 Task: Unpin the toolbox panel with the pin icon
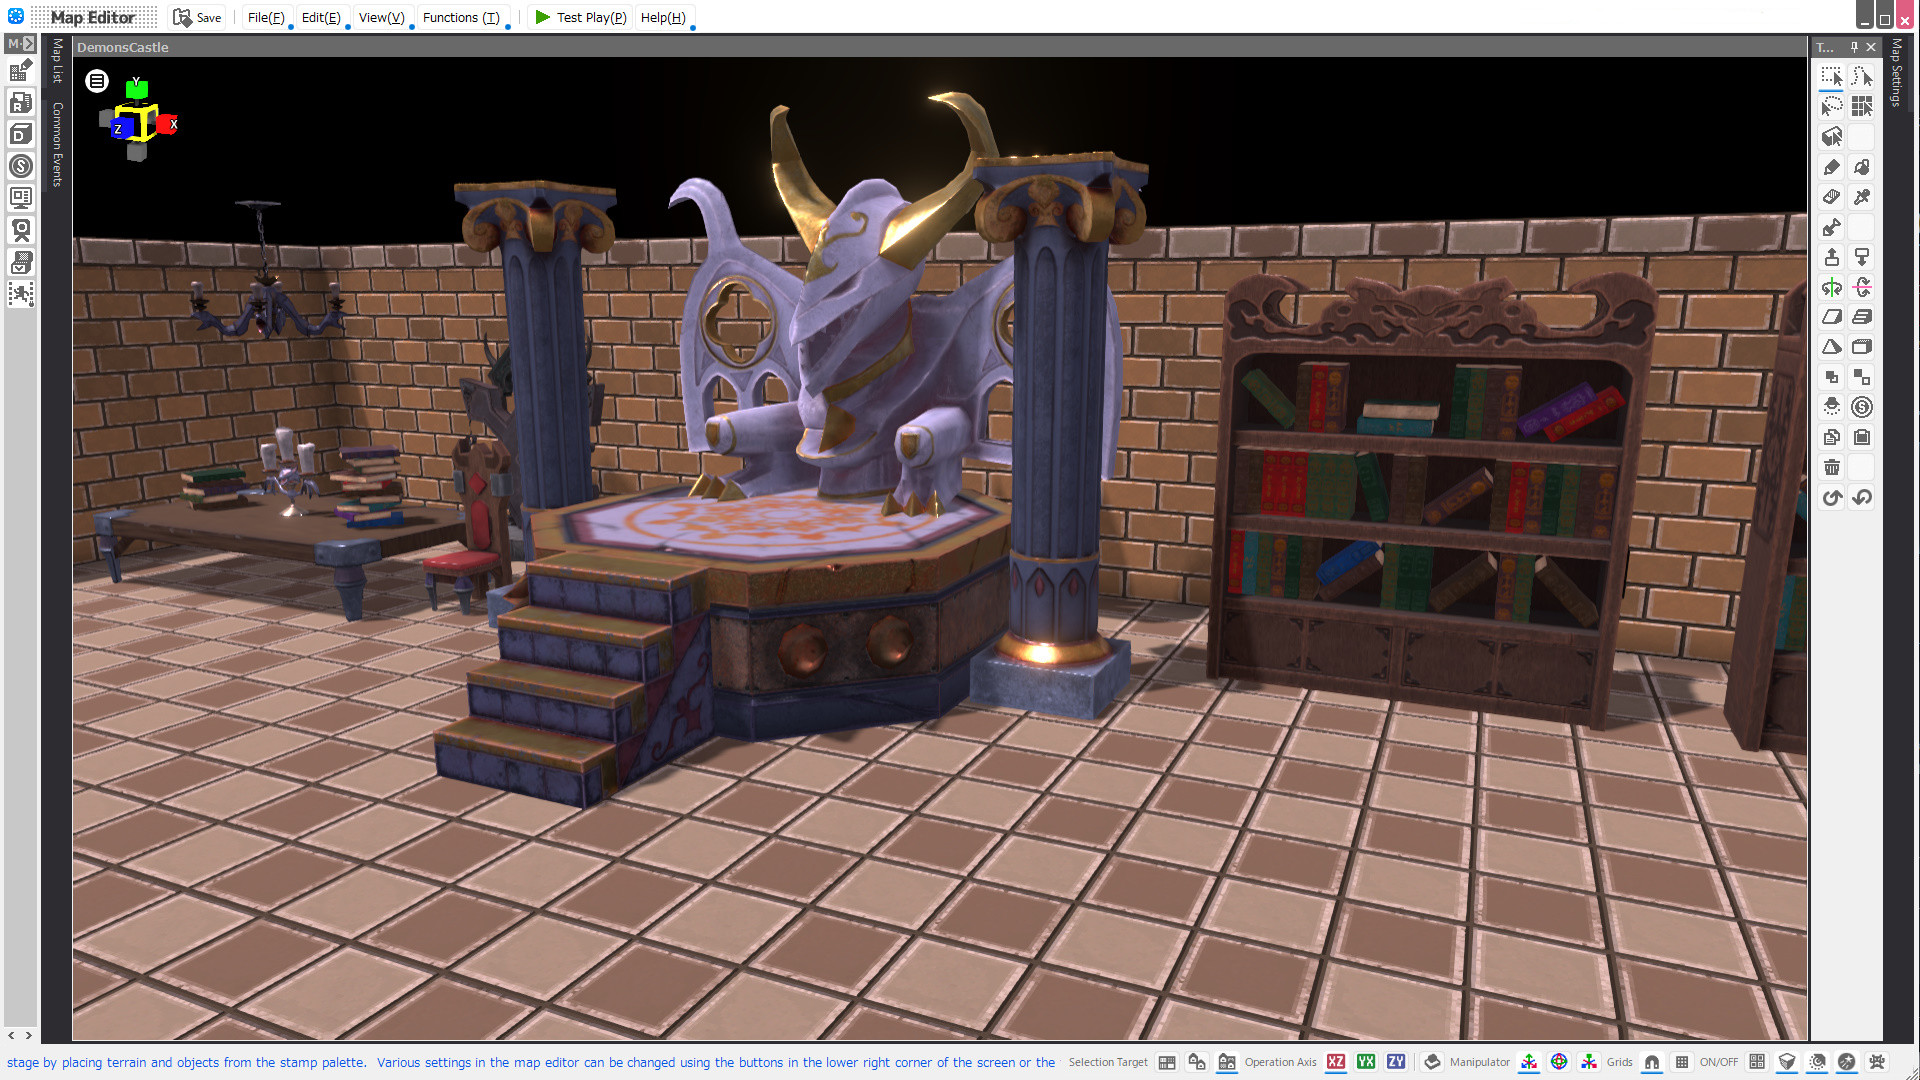[x=1852, y=47]
